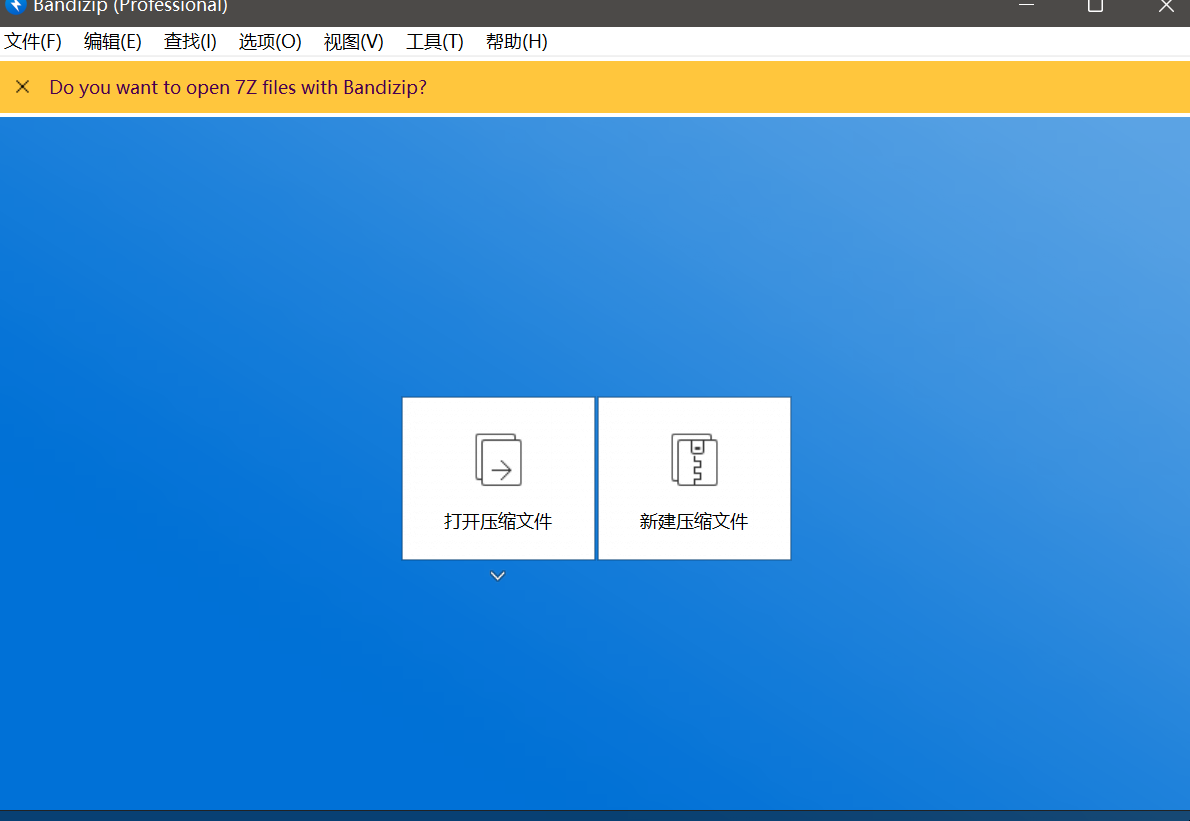Image resolution: width=1190 pixels, height=821 pixels.
Task: Minimize the Bandizip window
Action: pos(1026,5)
